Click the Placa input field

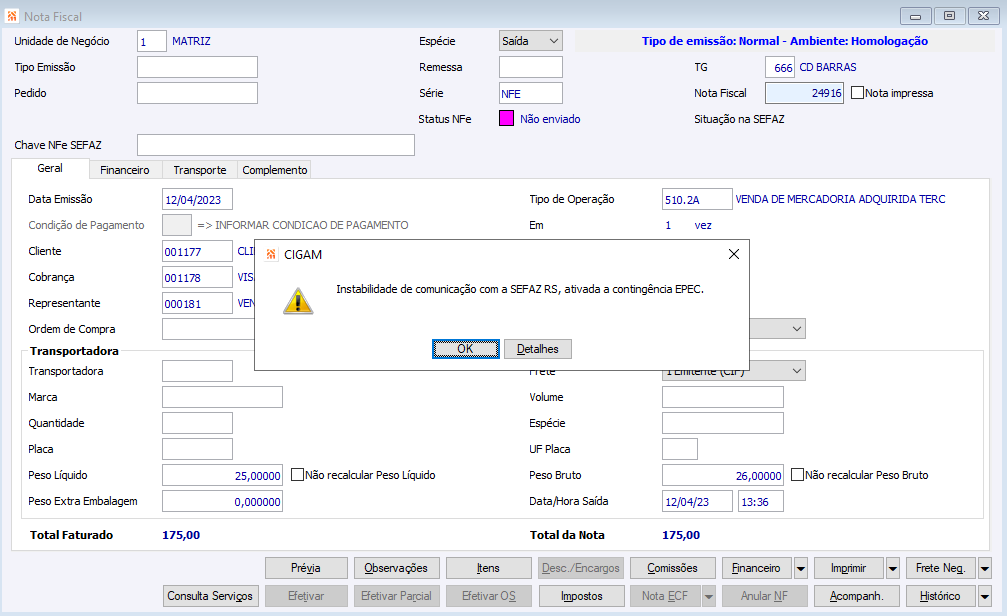197,449
